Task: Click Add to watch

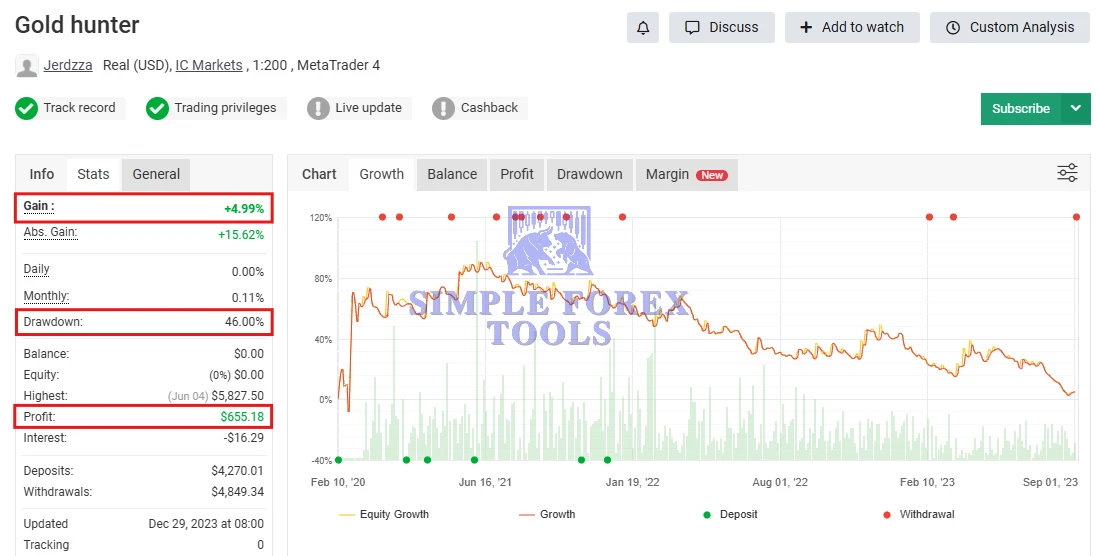Action: [x=852, y=28]
